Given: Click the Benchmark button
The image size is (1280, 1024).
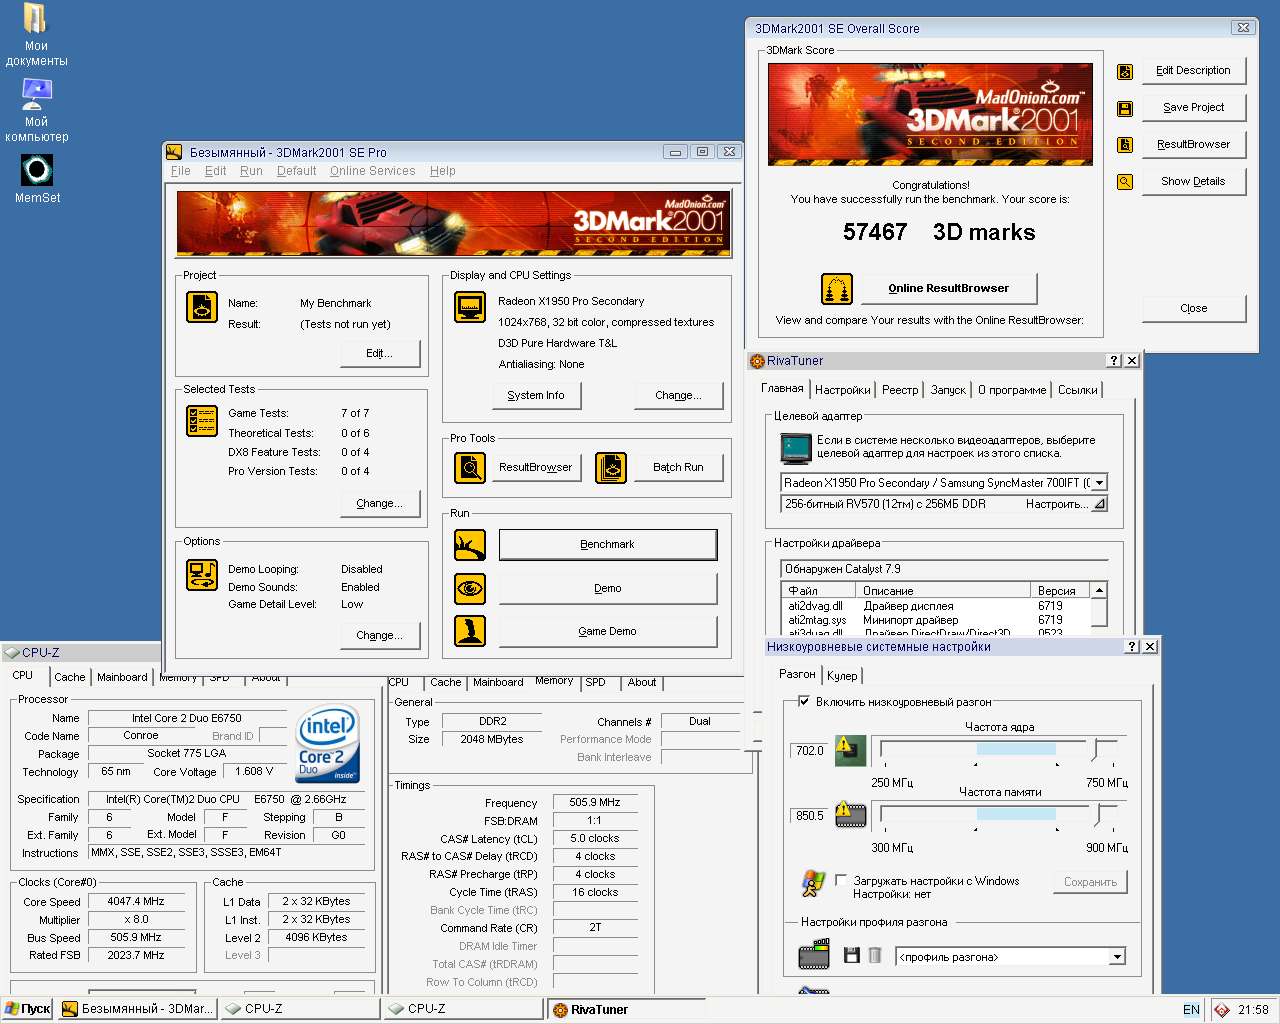Looking at the screenshot, I should (x=608, y=545).
